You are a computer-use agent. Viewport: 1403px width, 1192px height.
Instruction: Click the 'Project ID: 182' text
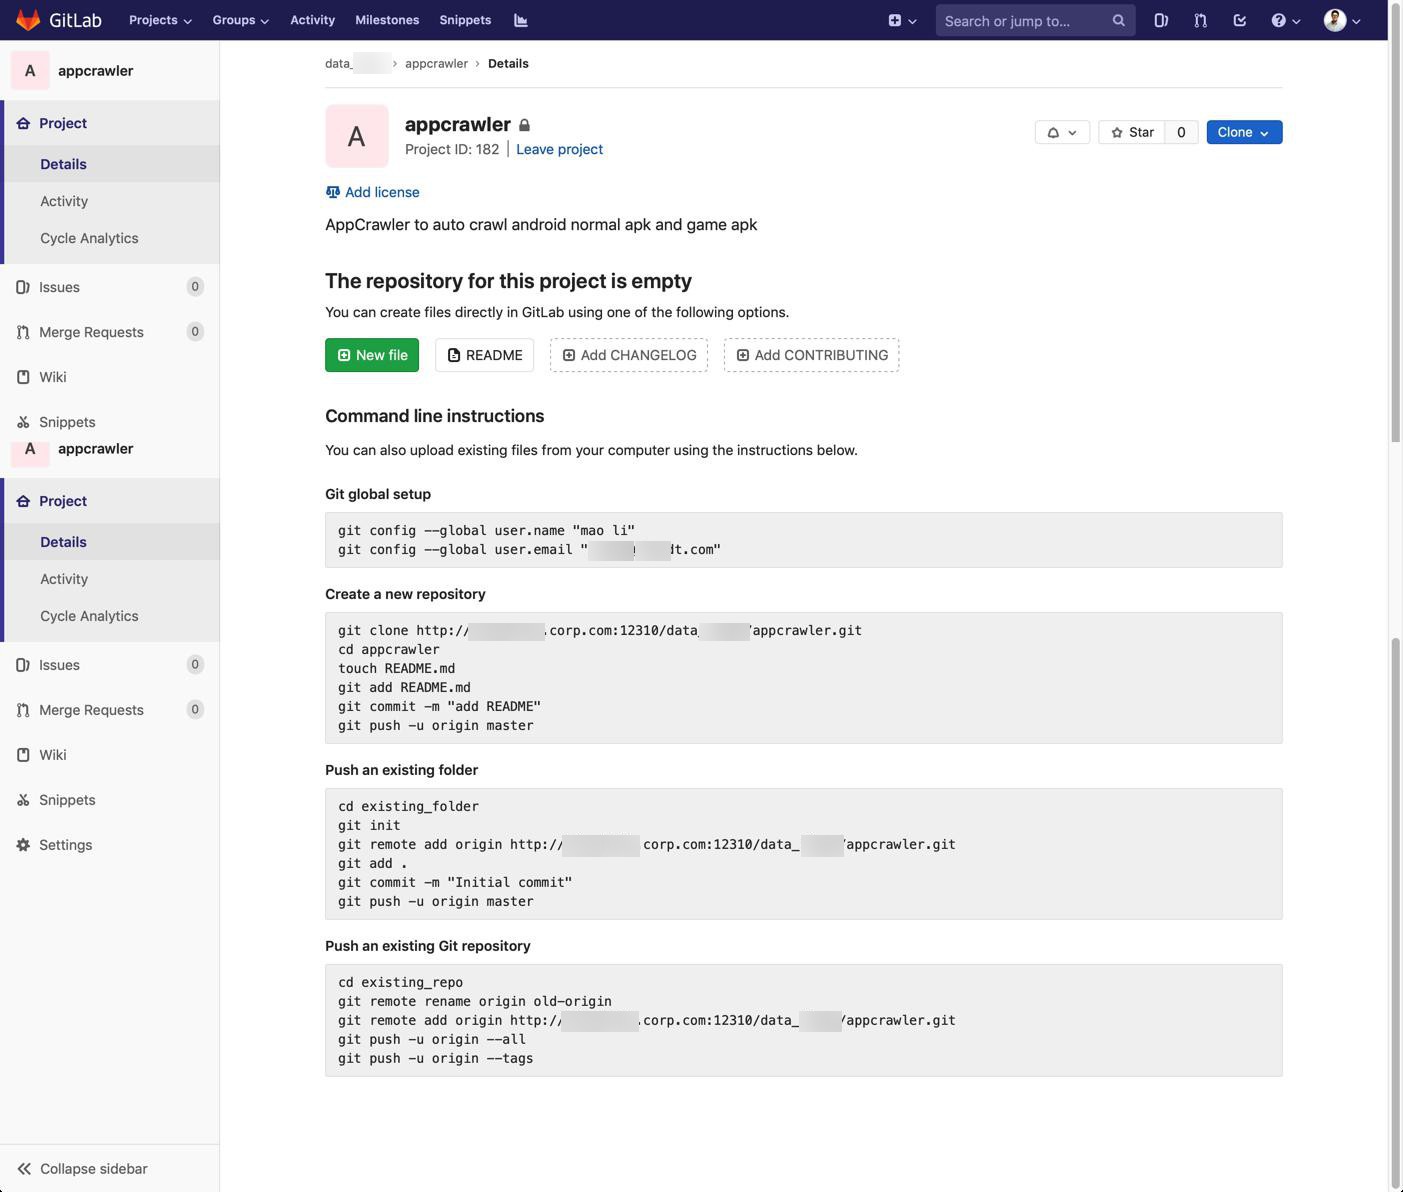click(x=452, y=149)
